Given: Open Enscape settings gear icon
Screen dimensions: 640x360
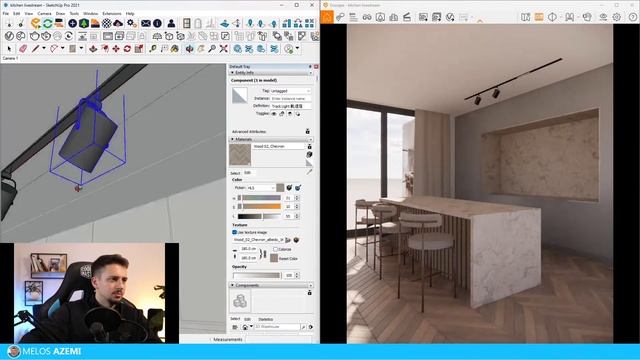Looking at the screenshot, I should click(617, 17).
